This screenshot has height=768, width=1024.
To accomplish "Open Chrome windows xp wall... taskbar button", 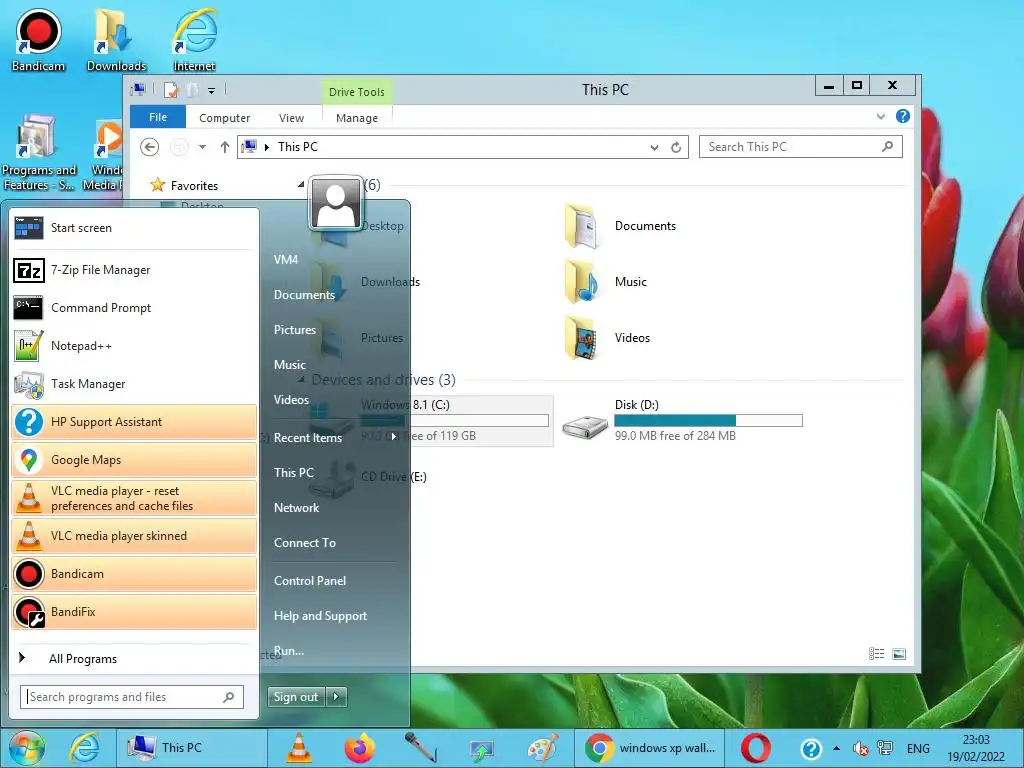I will [x=652, y=748].
